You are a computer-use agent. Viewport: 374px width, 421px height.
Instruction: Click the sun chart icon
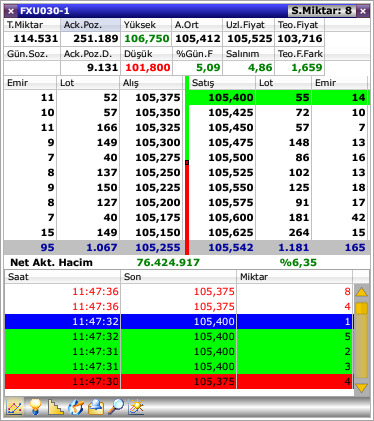136,407
